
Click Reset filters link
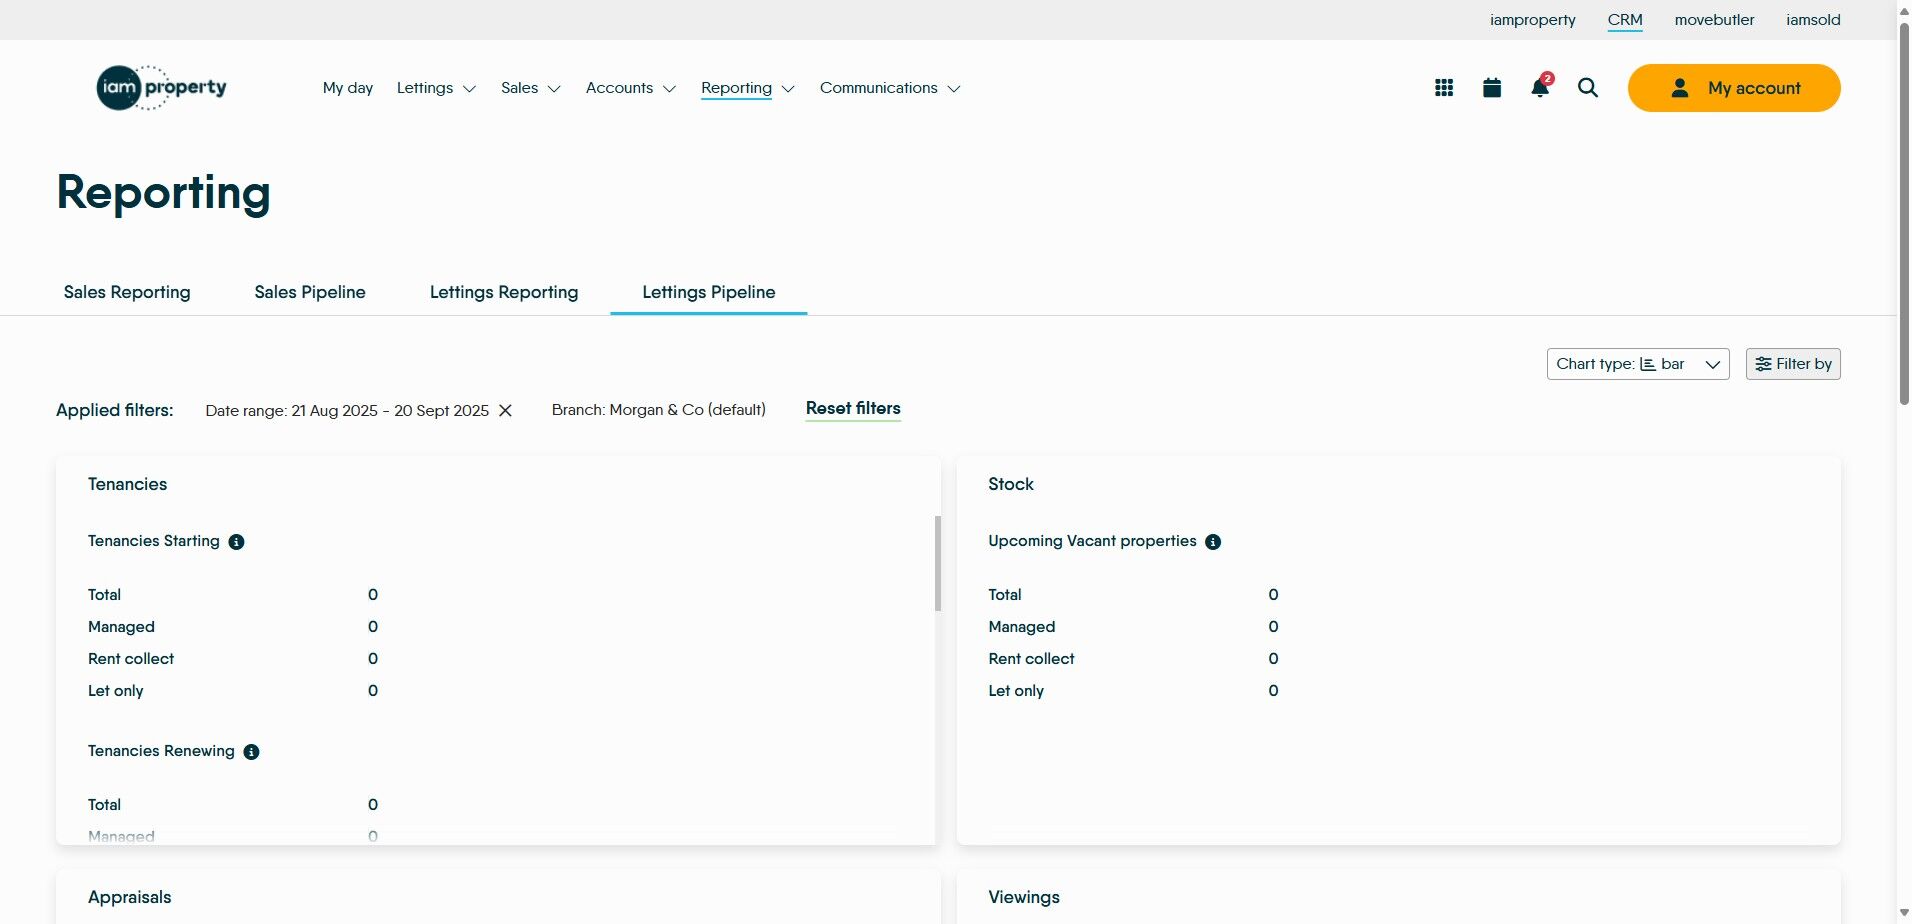point(853,408)
